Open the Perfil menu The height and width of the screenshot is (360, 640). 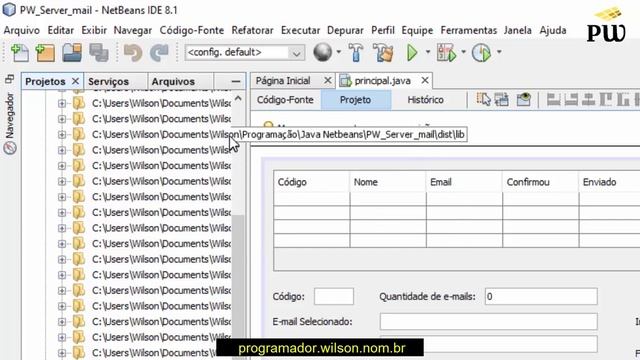point(383,30)
